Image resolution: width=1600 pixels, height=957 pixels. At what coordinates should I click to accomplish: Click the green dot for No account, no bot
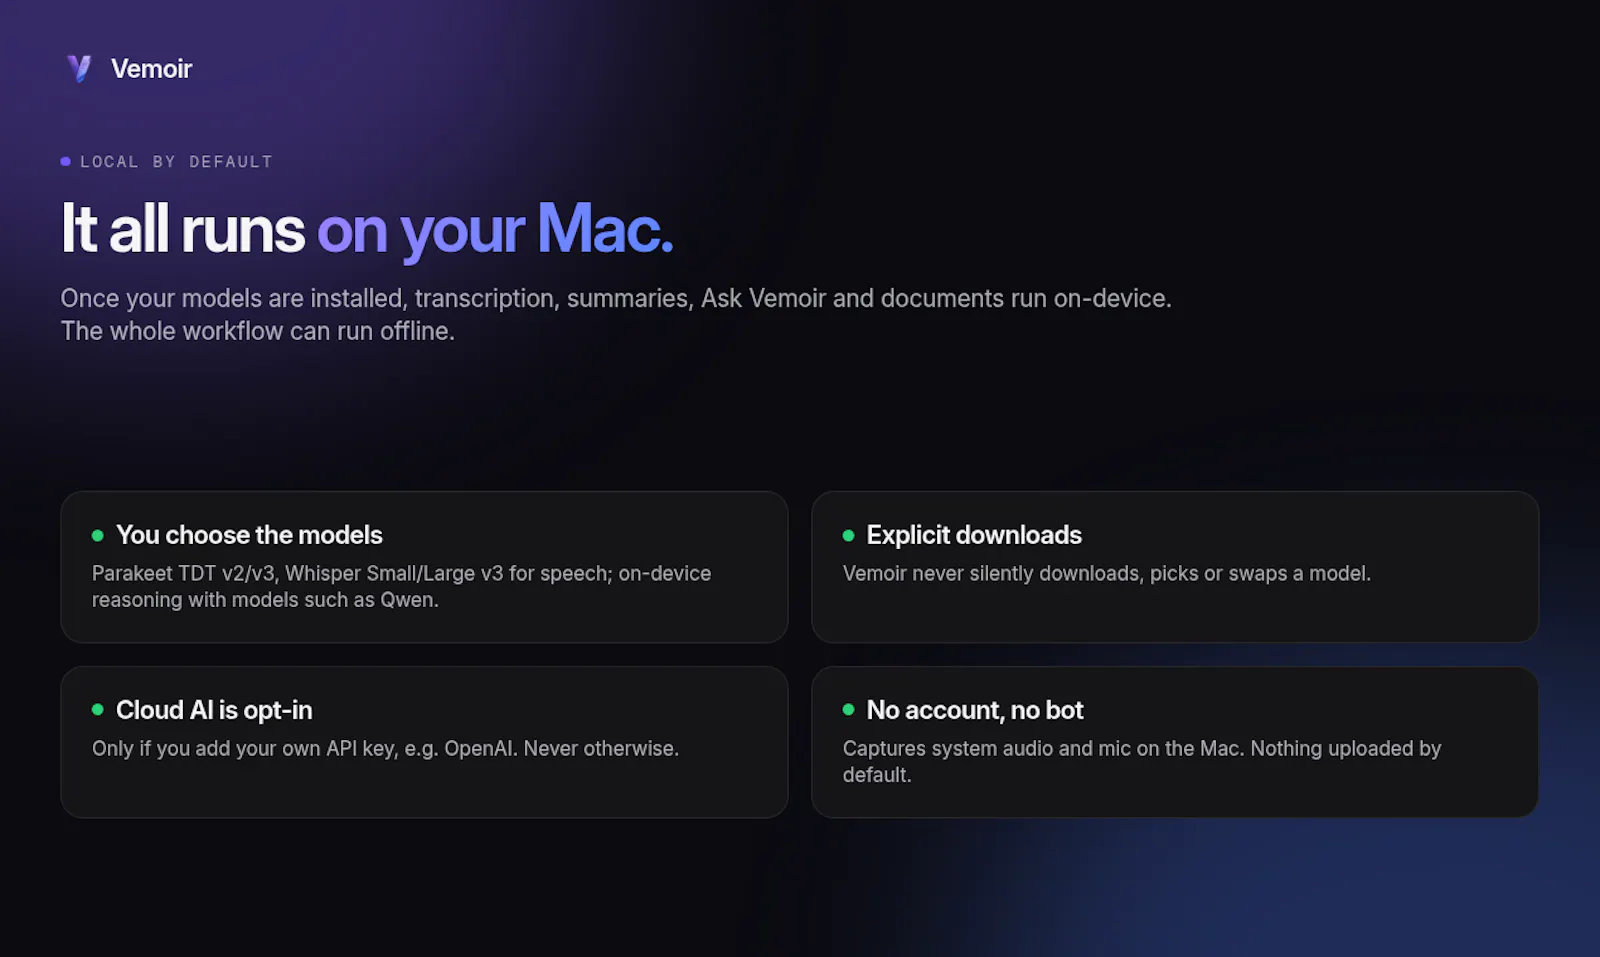tap(848, 710)
